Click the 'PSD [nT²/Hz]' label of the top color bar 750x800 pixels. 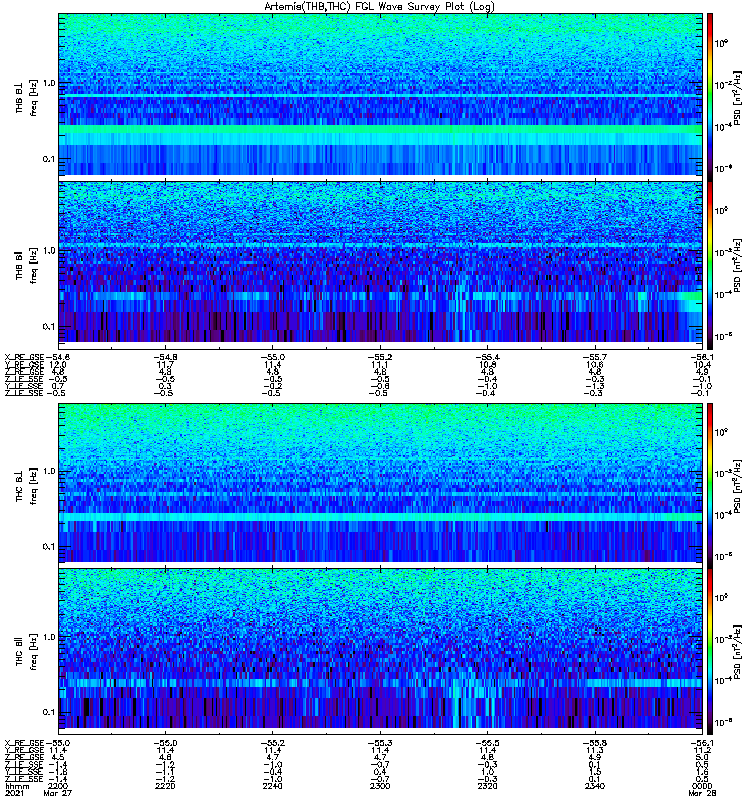[x=738, y=97]
